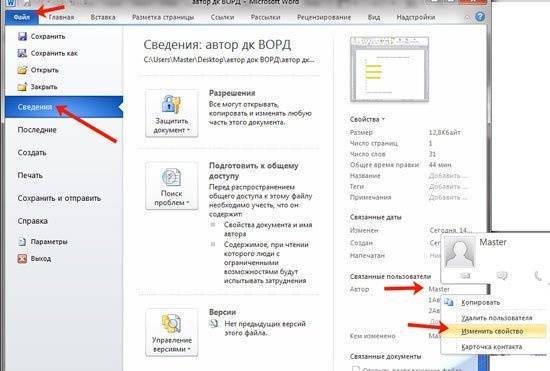
Task: Click the Сохранить floppy disk icon
Action: pyautogui.click(x=22, y=36)
